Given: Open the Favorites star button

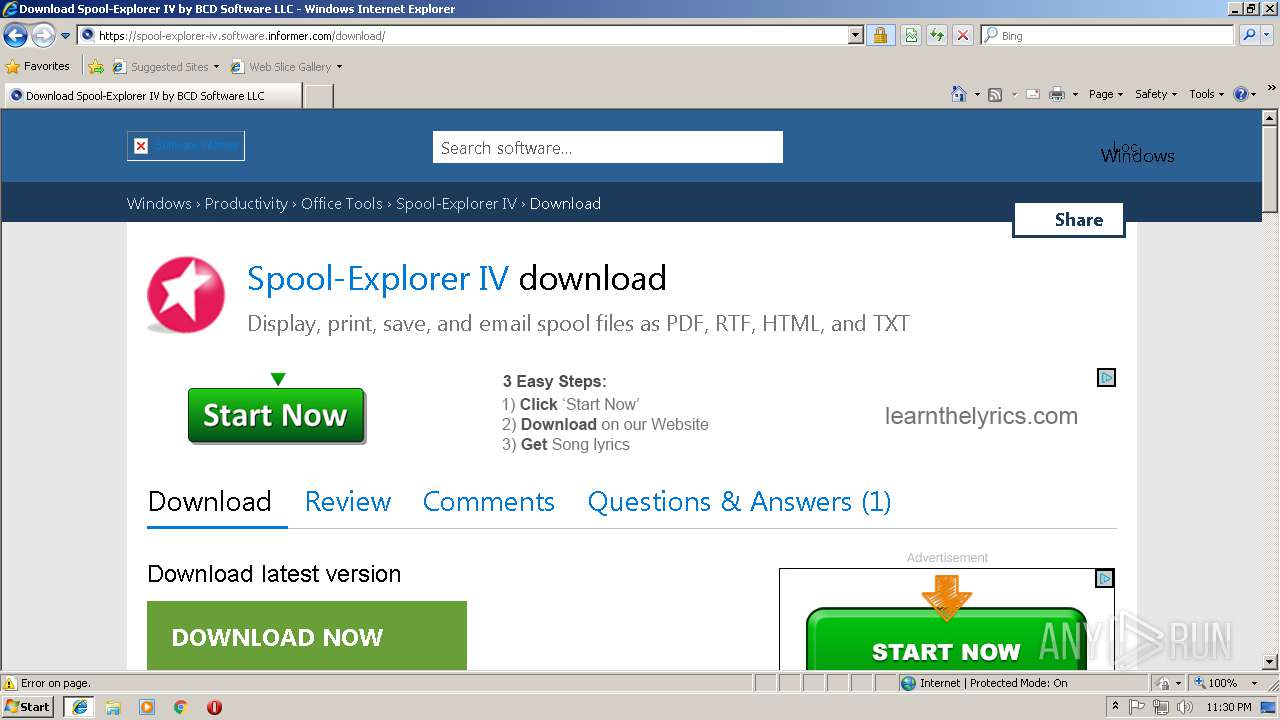Looking at the screenshot, I should coord(37,66).
